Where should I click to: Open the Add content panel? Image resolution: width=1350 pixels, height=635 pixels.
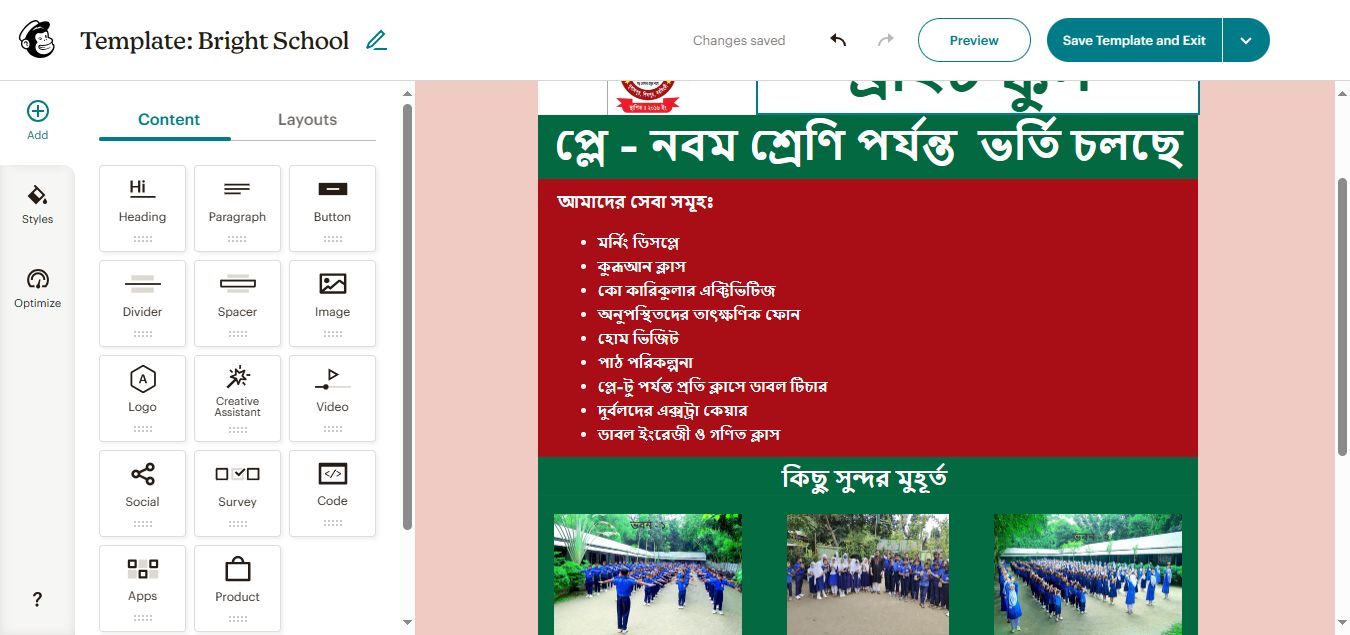(x=37, y=120)
